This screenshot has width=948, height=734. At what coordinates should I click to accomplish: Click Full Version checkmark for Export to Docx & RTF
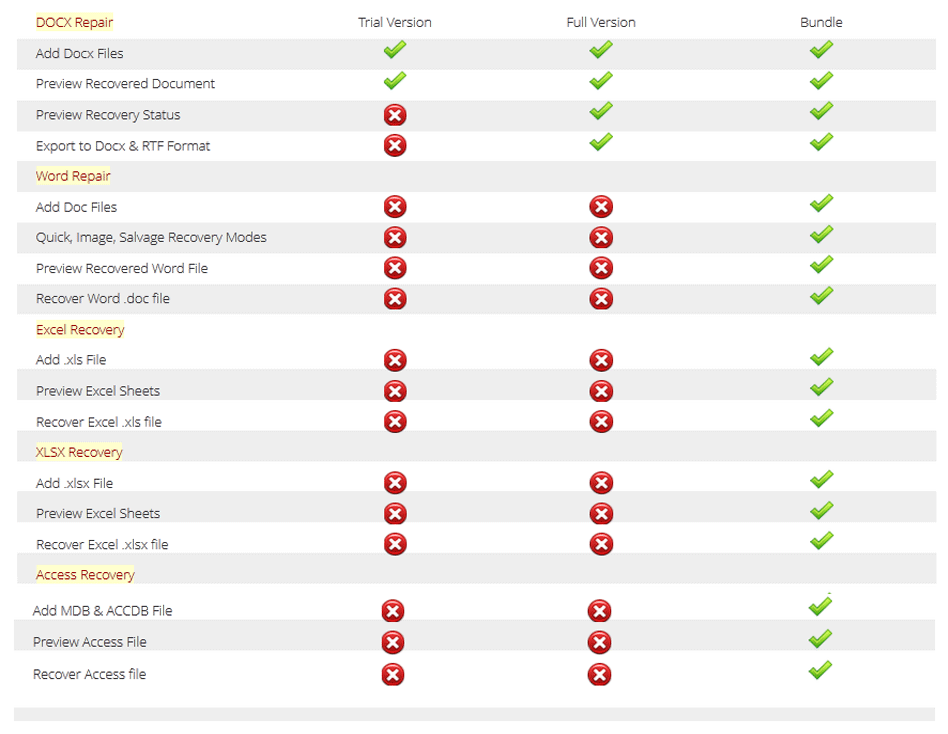click(x=601, y=141)
